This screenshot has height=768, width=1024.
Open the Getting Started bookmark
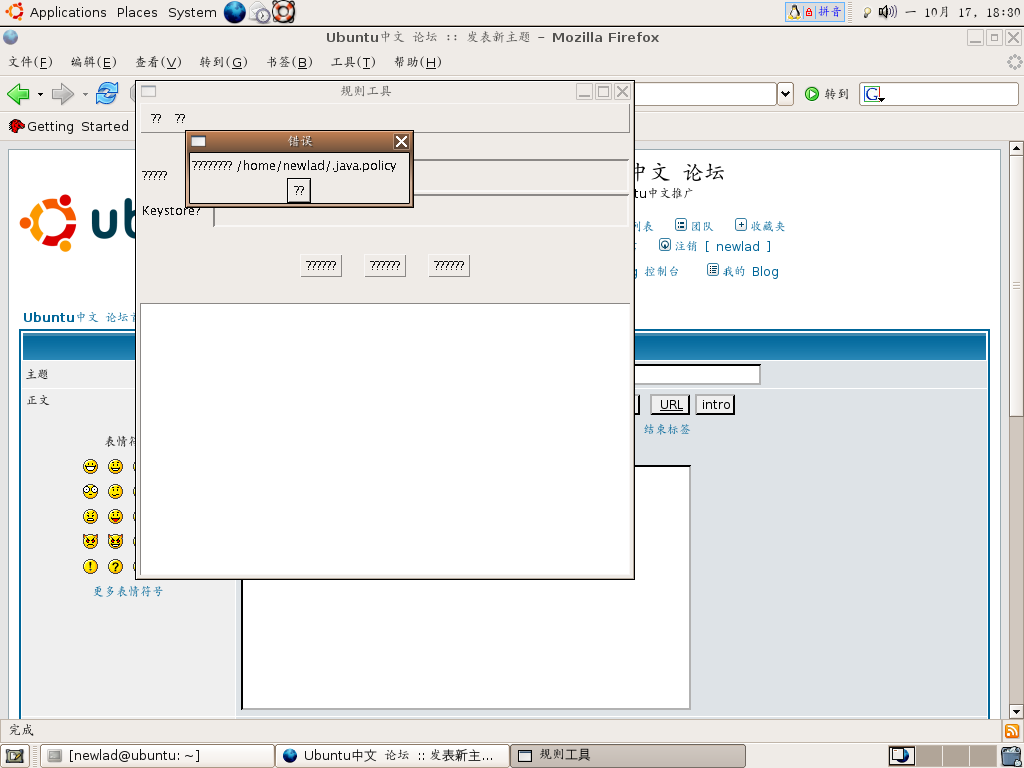tap(69, 126)
